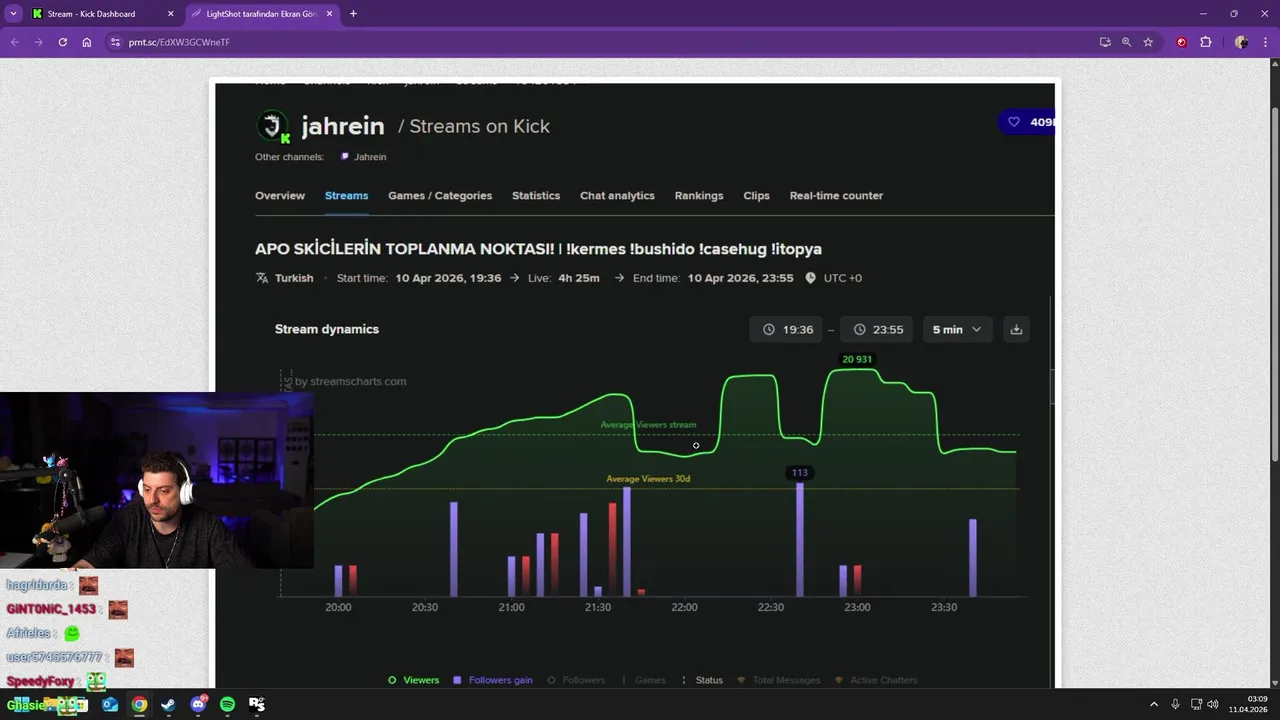Toggle the Viewers legend item
The image size is (1280, 720).
point(413,680)
